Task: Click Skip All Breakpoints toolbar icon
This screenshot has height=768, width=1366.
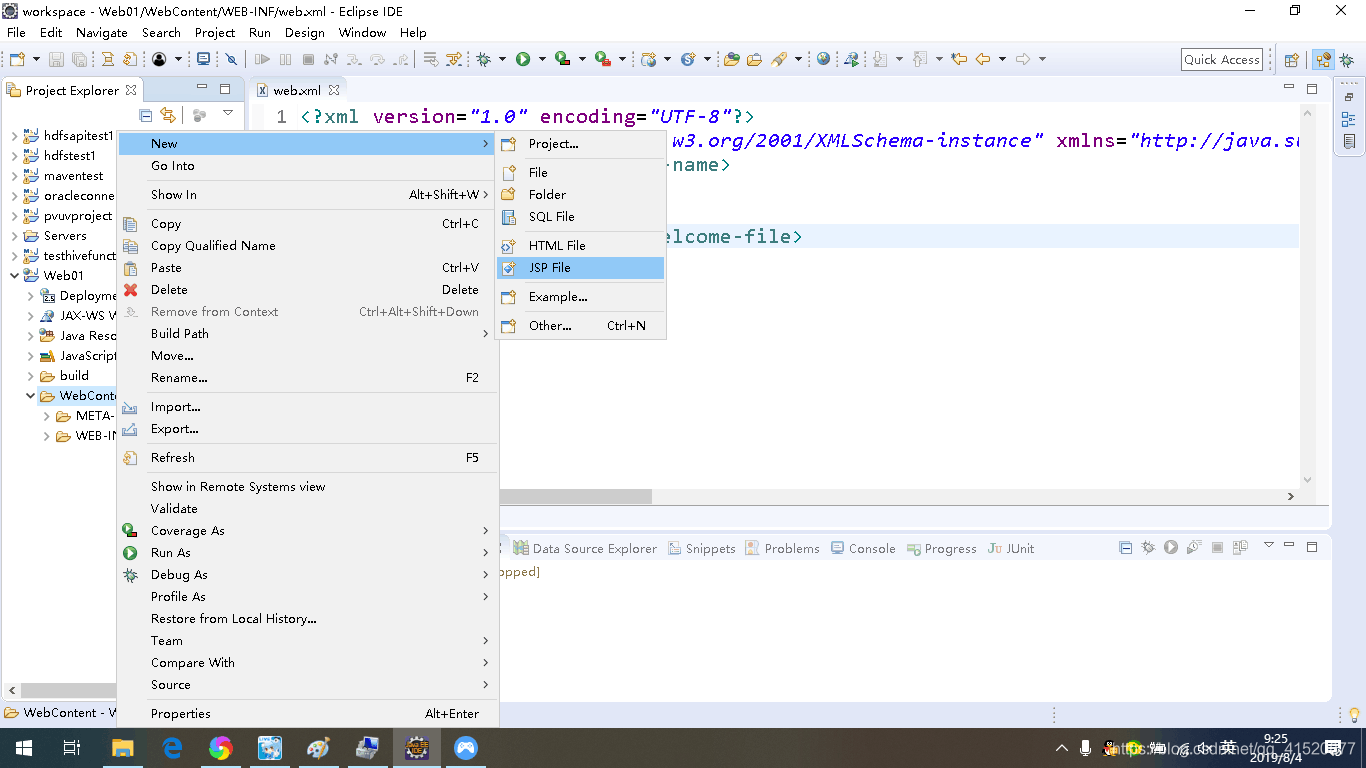Action: pos(231,59)
